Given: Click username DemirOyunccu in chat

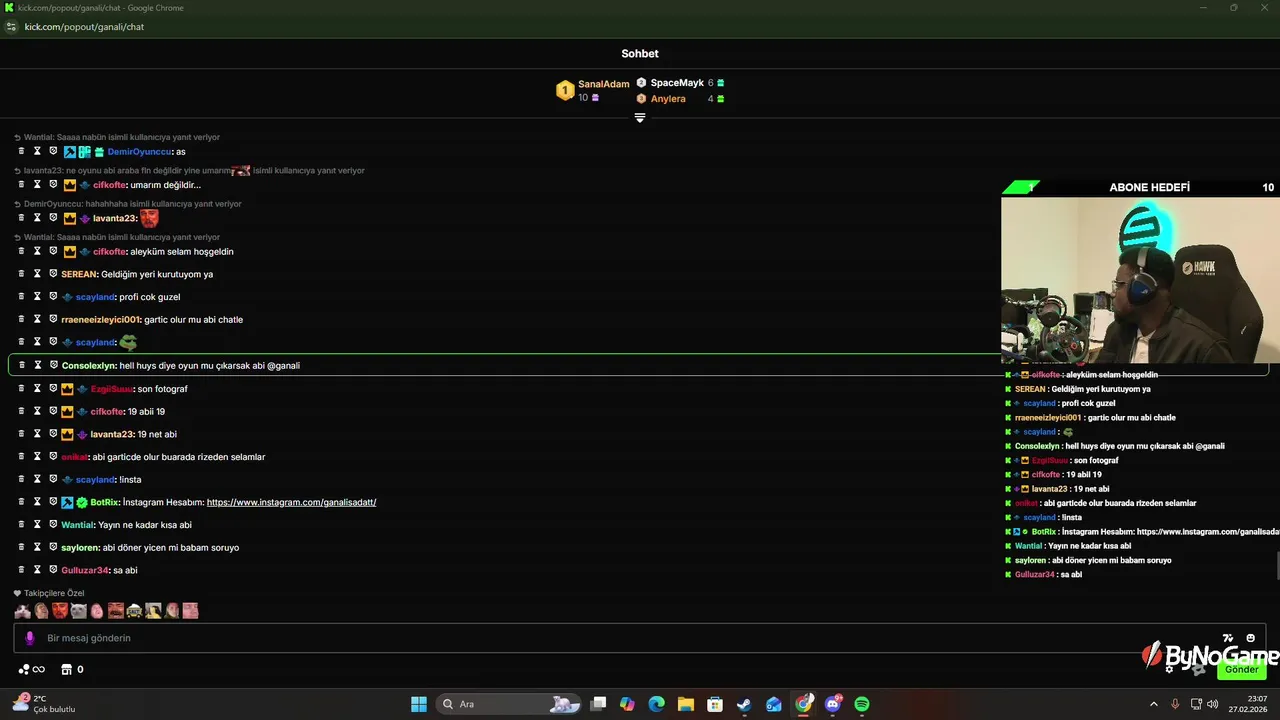Looking at the screenshot, I should (139, 152).
